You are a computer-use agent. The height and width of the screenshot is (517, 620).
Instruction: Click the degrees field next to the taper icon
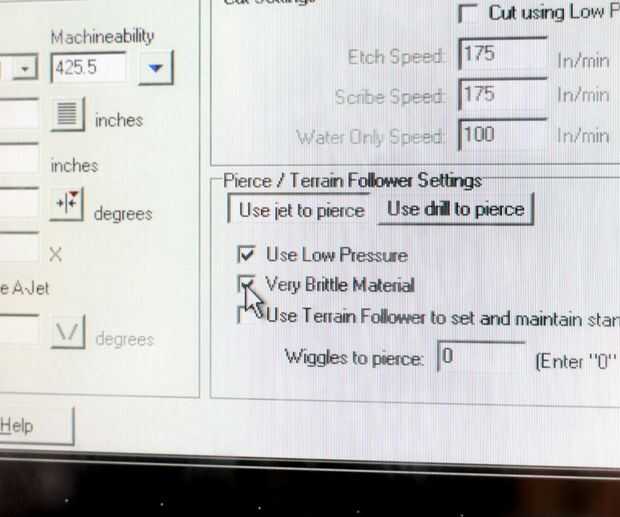[x=19, y=330]
